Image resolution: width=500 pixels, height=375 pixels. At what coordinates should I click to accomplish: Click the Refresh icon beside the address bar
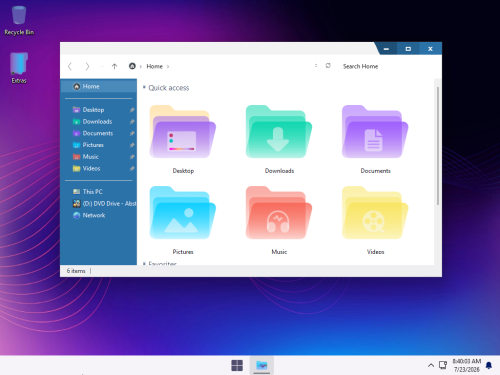click(x=328, y=66)
